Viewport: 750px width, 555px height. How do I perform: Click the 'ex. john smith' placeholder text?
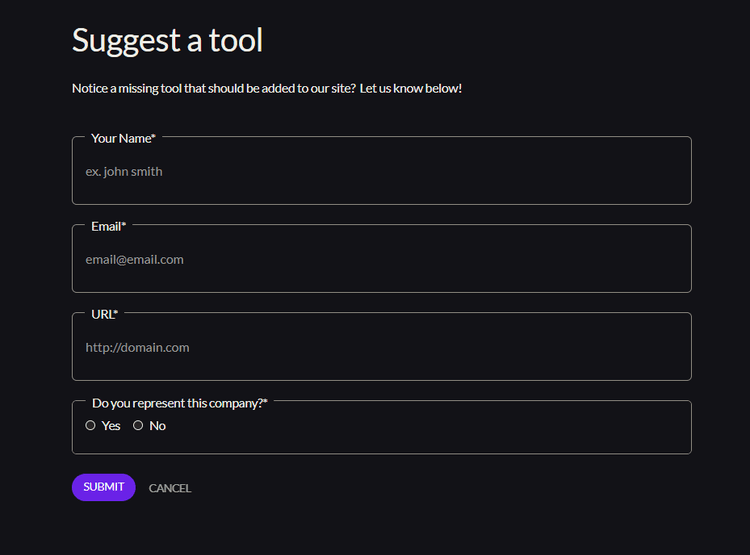point(124,172)
